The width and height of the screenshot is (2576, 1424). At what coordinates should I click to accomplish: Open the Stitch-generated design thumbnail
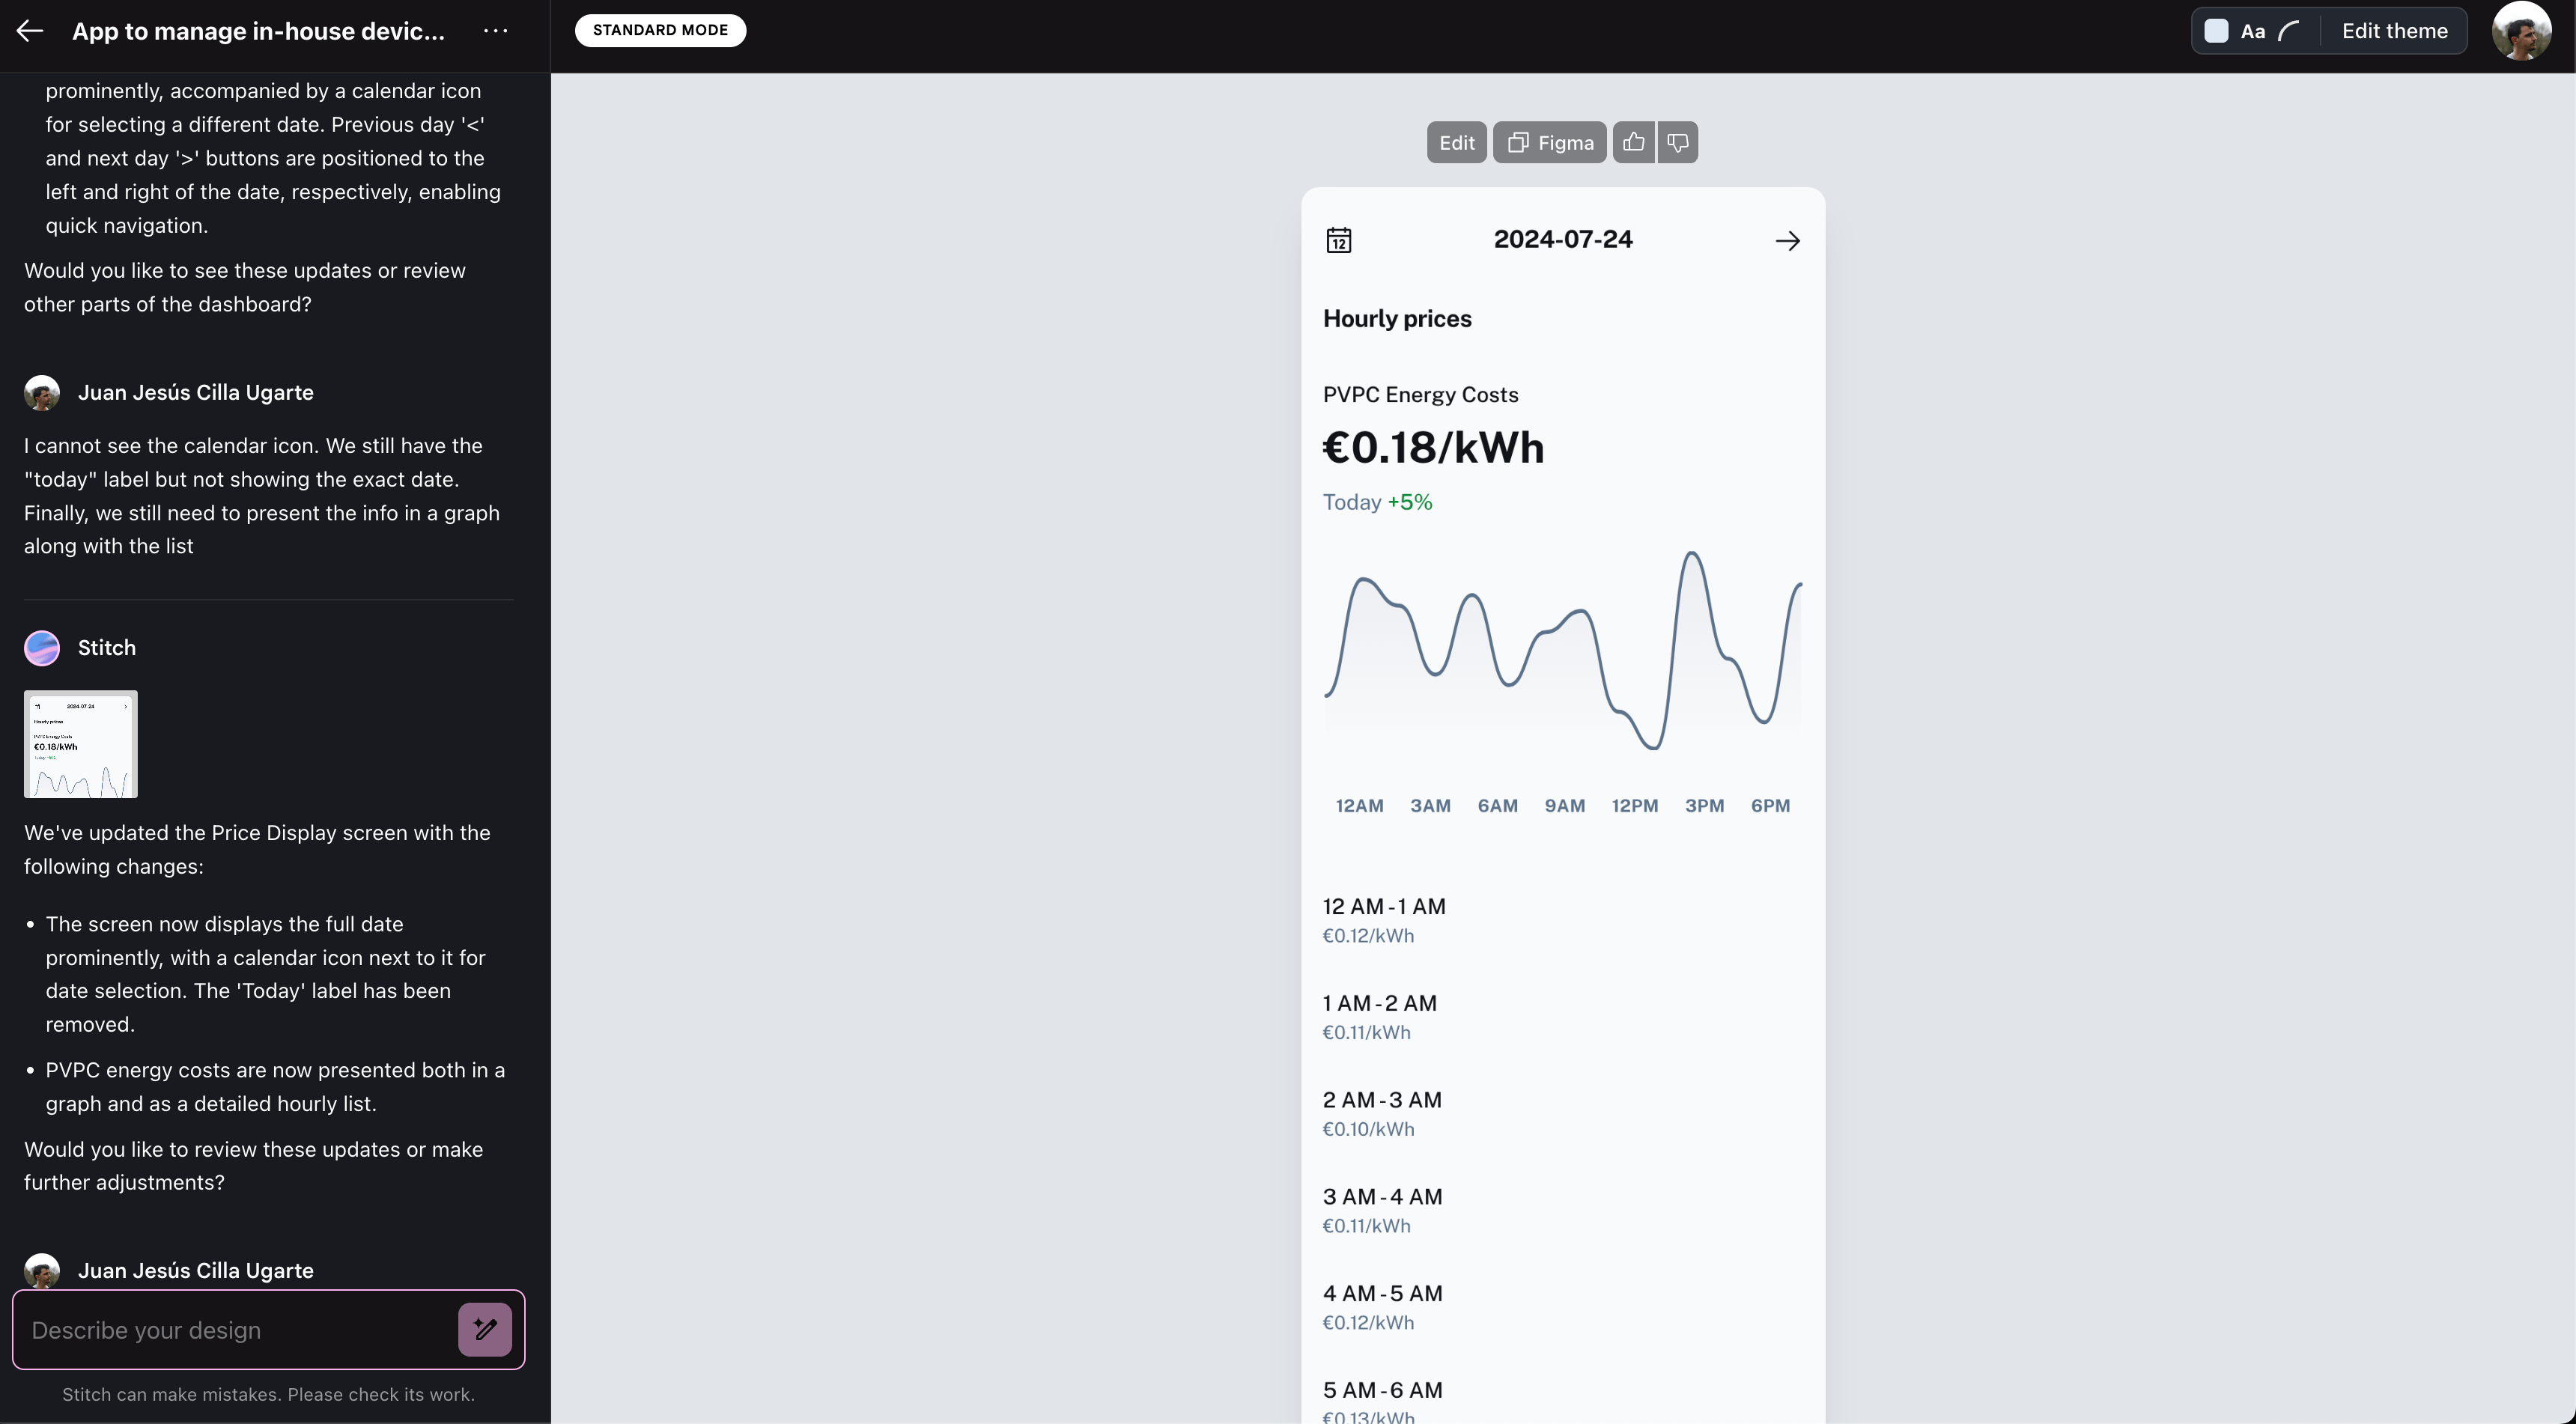81,744
